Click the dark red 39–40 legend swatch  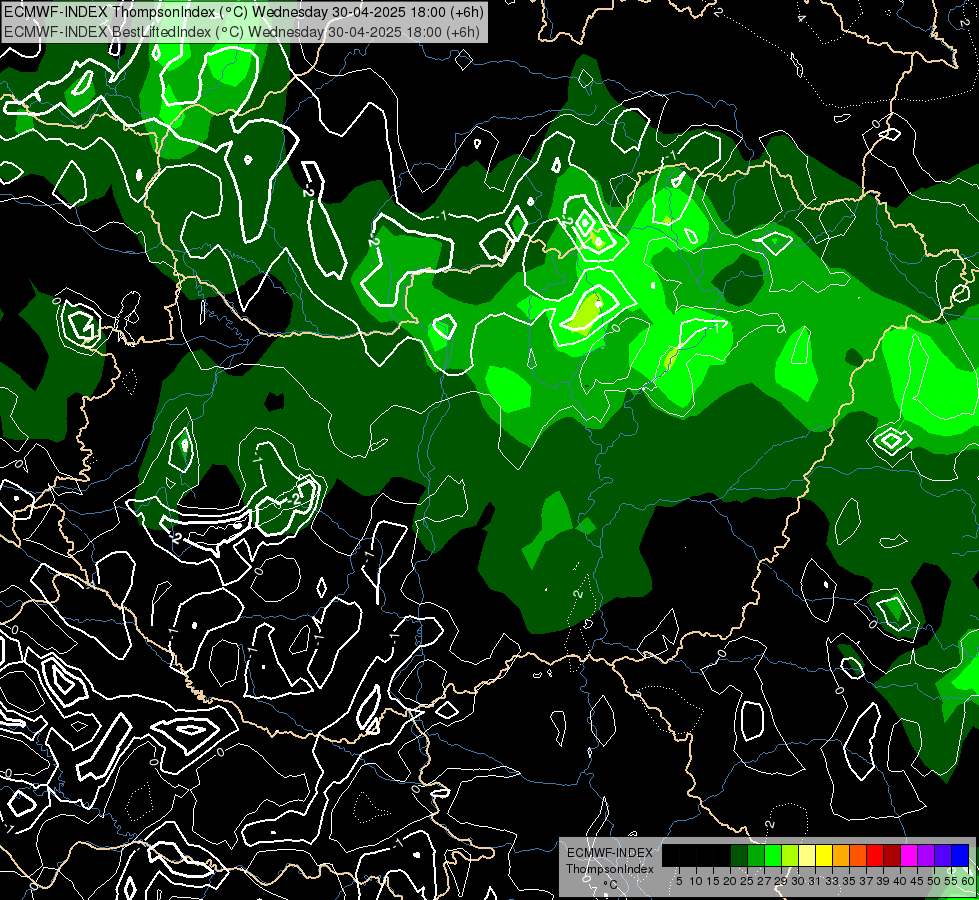pyautogui.click(x=892, y=856)
